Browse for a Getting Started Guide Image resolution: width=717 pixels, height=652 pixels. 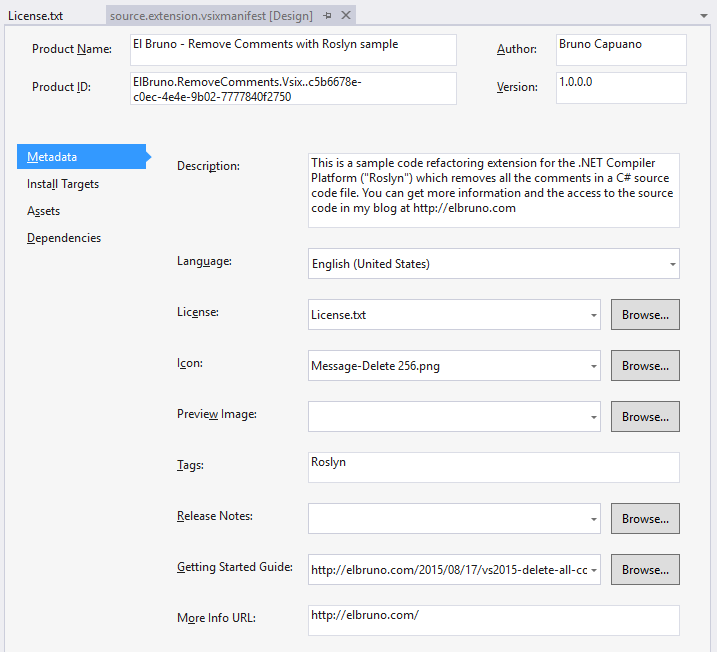tap(645, 570)
